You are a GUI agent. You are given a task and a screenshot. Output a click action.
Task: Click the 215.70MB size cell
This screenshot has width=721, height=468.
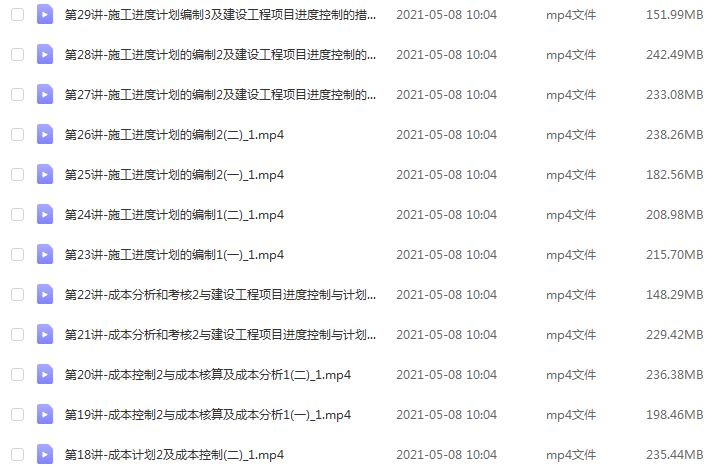tap(675, 255)
